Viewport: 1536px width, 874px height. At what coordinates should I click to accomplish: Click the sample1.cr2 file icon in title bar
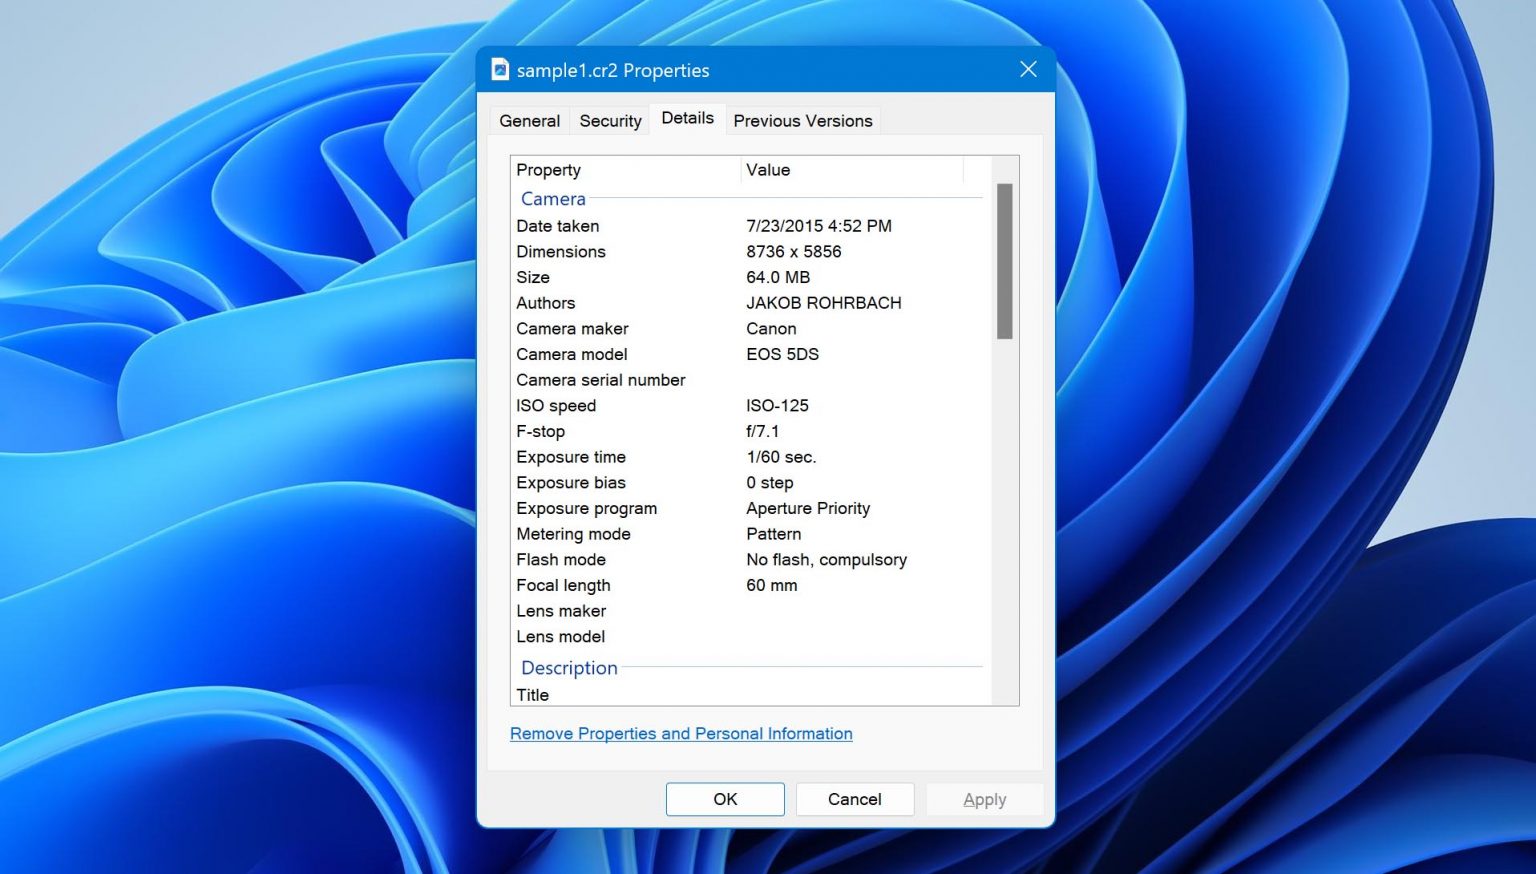pos(499,70)
